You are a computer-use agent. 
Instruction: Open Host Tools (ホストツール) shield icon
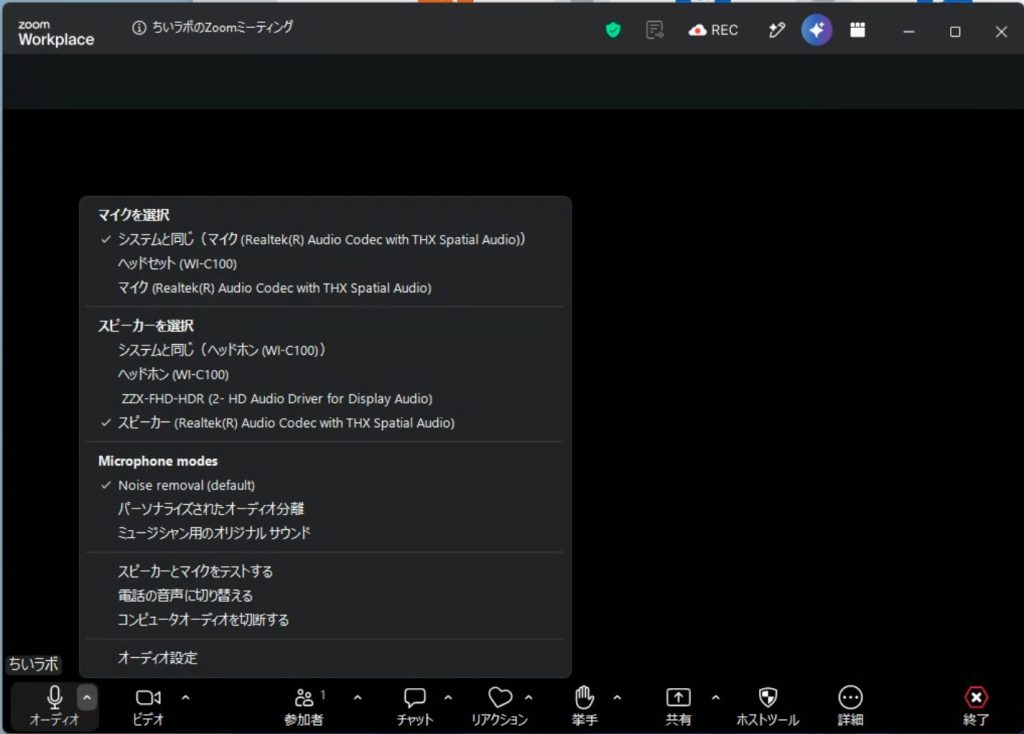[768, 697]
